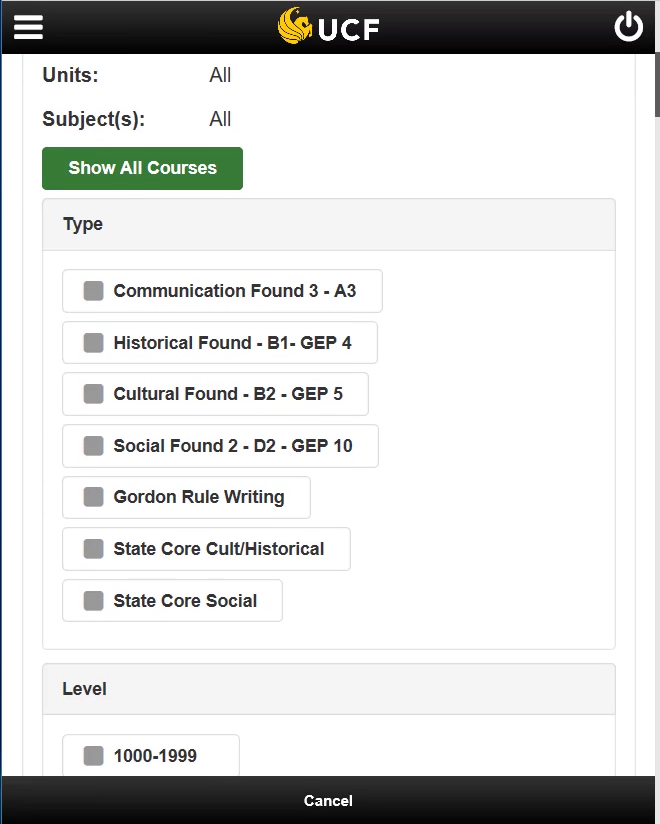This screenshot has width=660, height=824.
Task: Click the Gordon Rule Writing label text
Action: [x=199, y=497]
